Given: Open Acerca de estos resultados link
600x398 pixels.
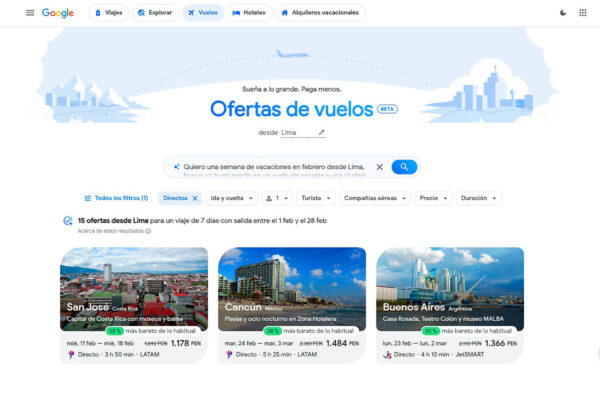Looking at the screenshot, I should [111, 231].
